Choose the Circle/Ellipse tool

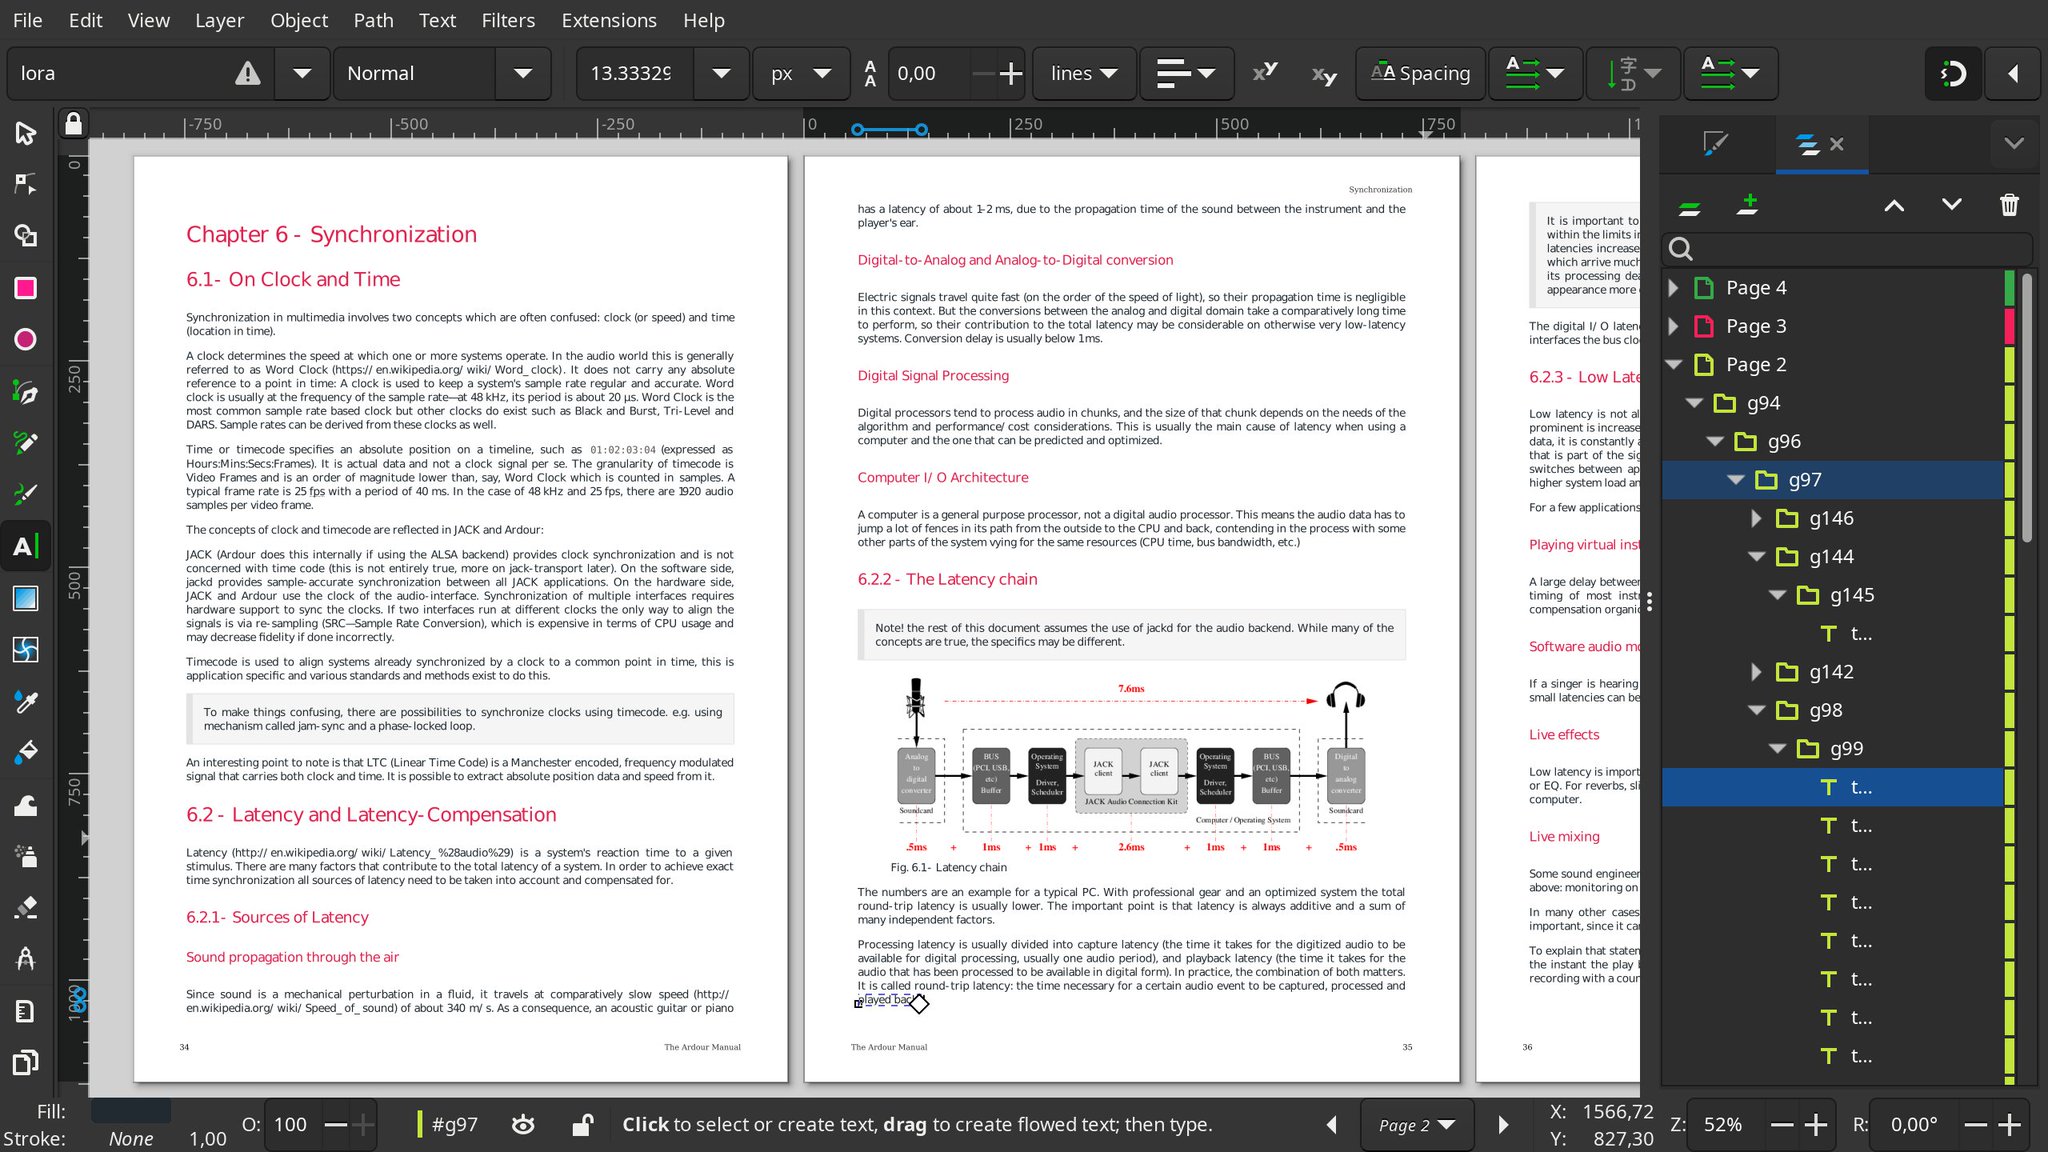point(25,339)
